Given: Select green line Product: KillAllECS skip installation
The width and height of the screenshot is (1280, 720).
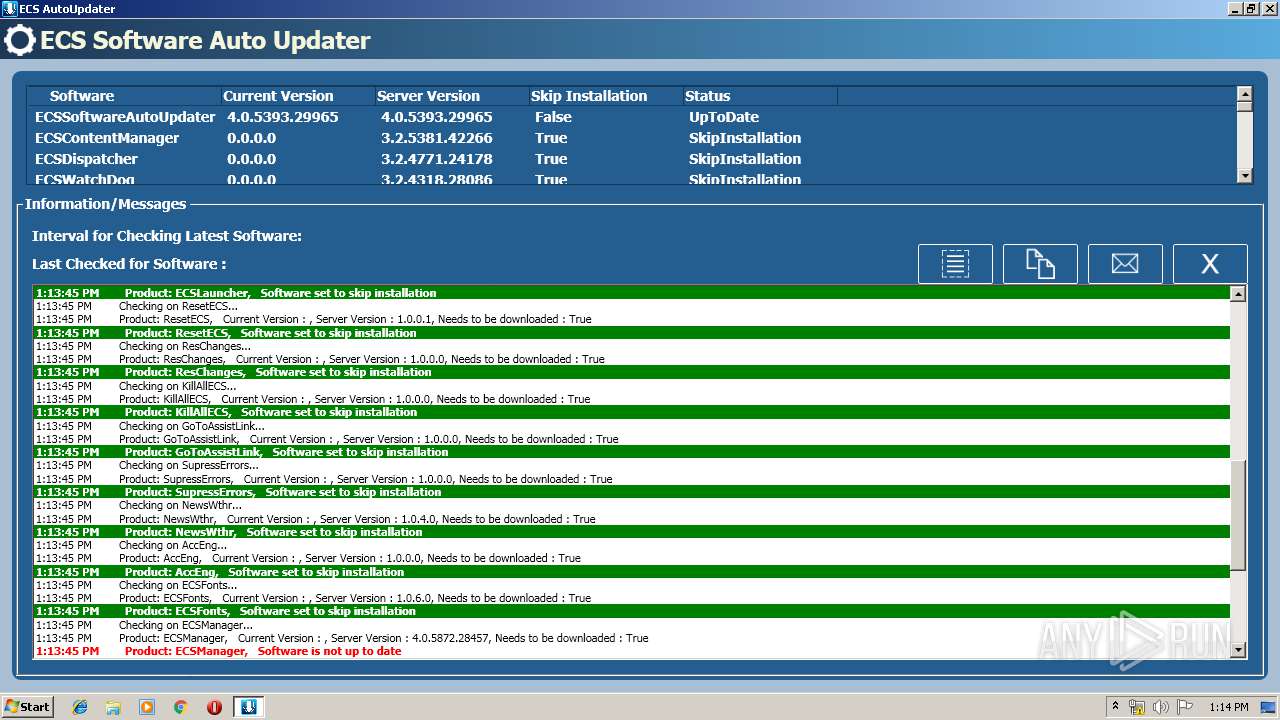Looking at the screenshot, I should click(632, 412).
